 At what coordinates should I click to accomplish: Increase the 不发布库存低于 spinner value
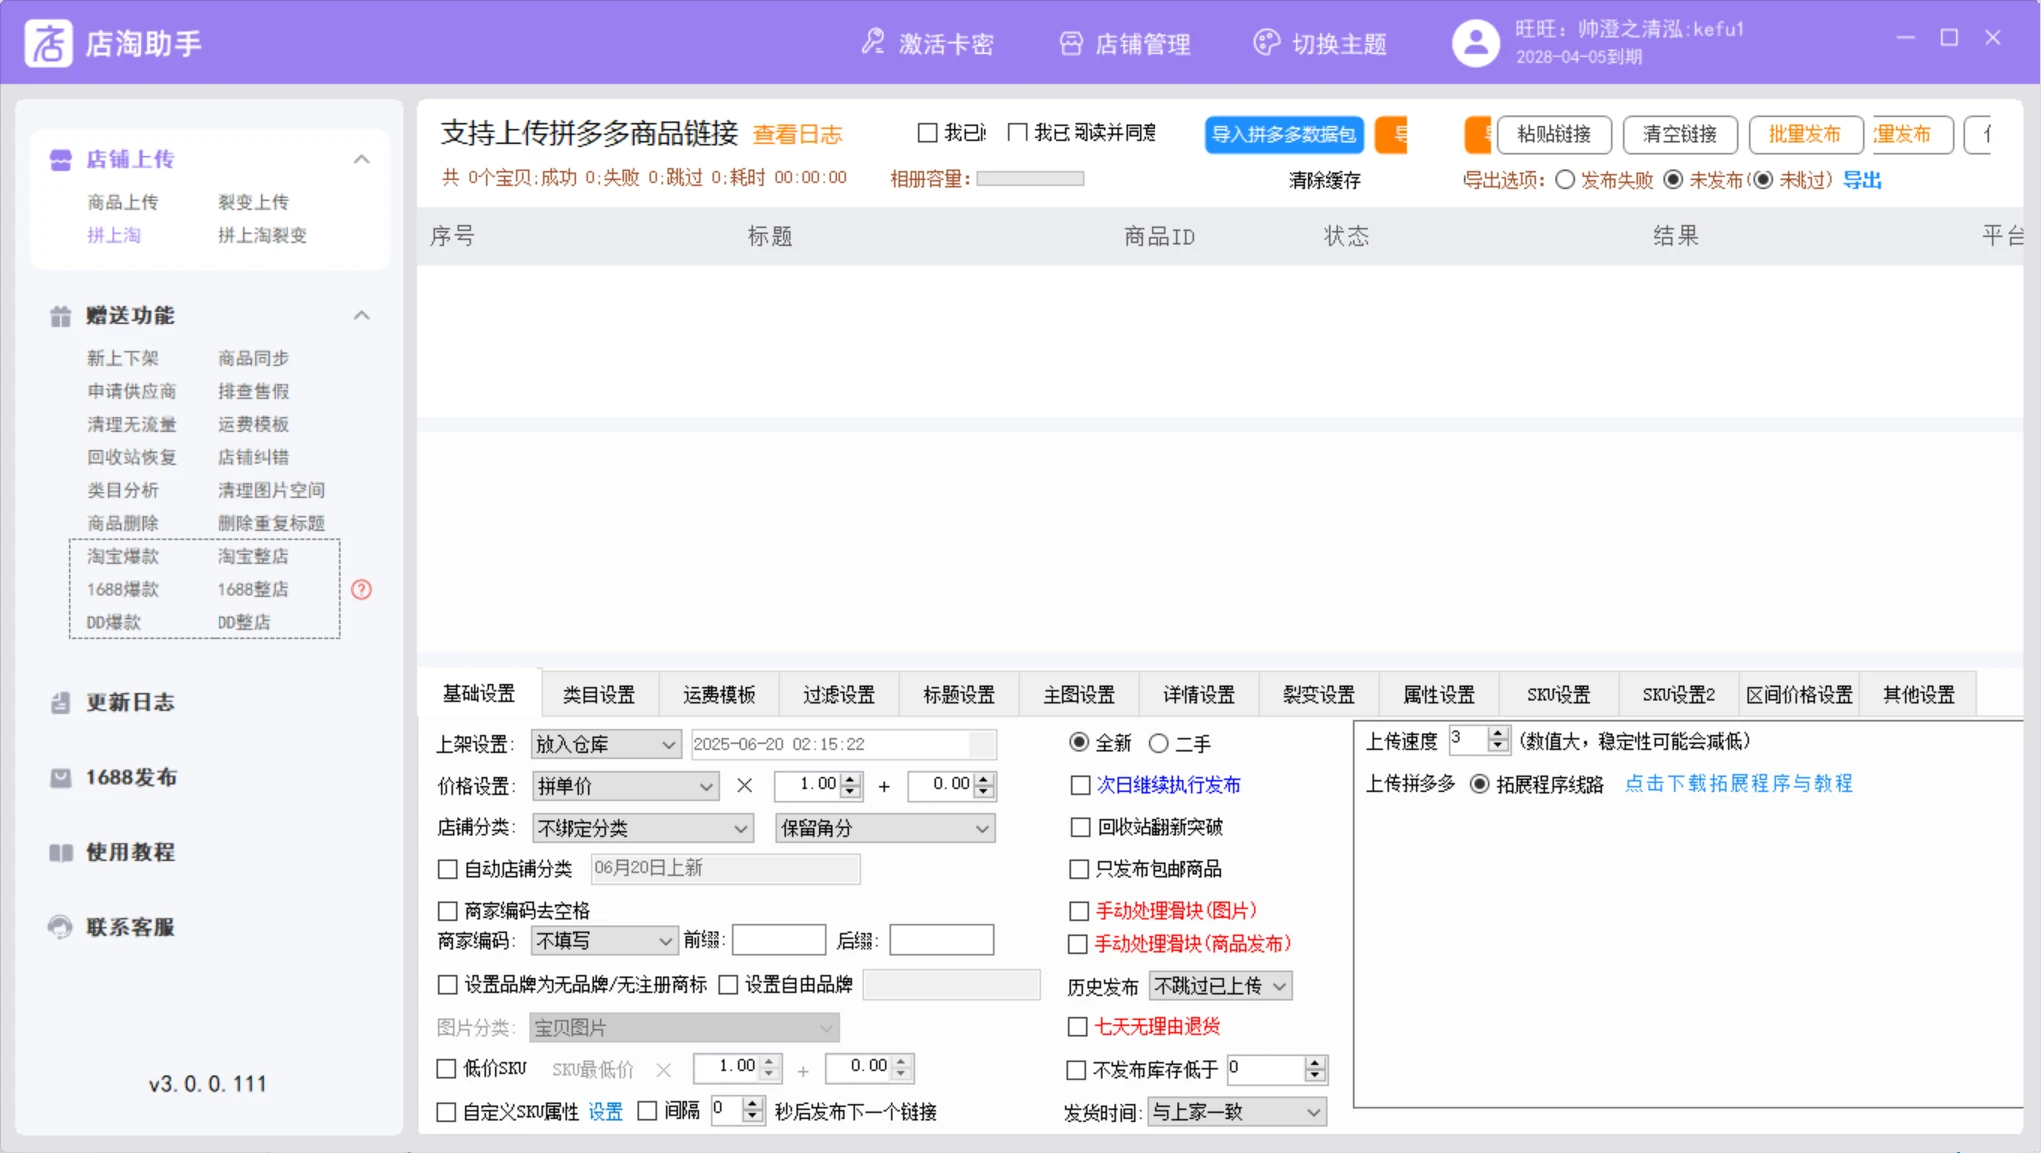1315,1064
